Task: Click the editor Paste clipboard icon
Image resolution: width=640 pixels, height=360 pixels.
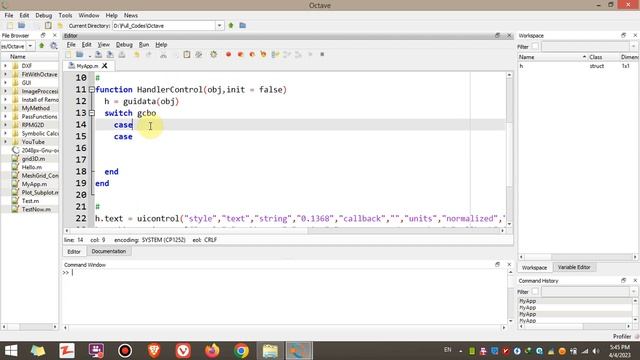Action: click(187, 54)
